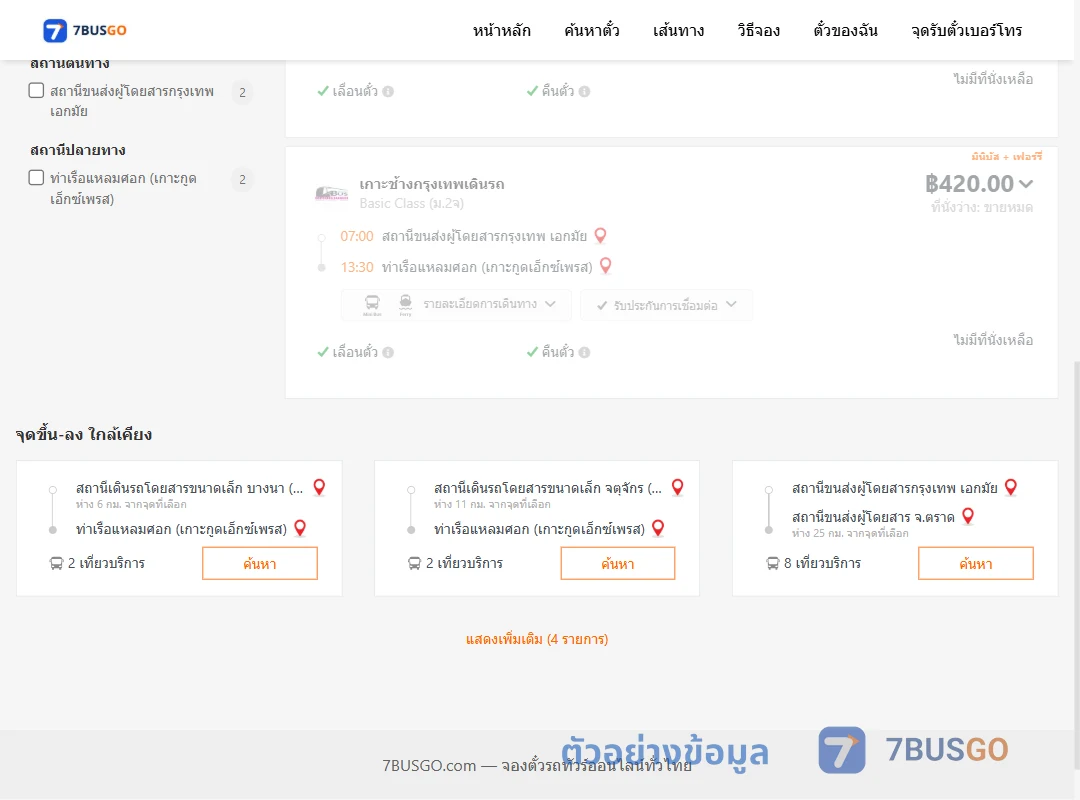Expand the ฿420.00 price chevron

click(x=1026, y=184)
